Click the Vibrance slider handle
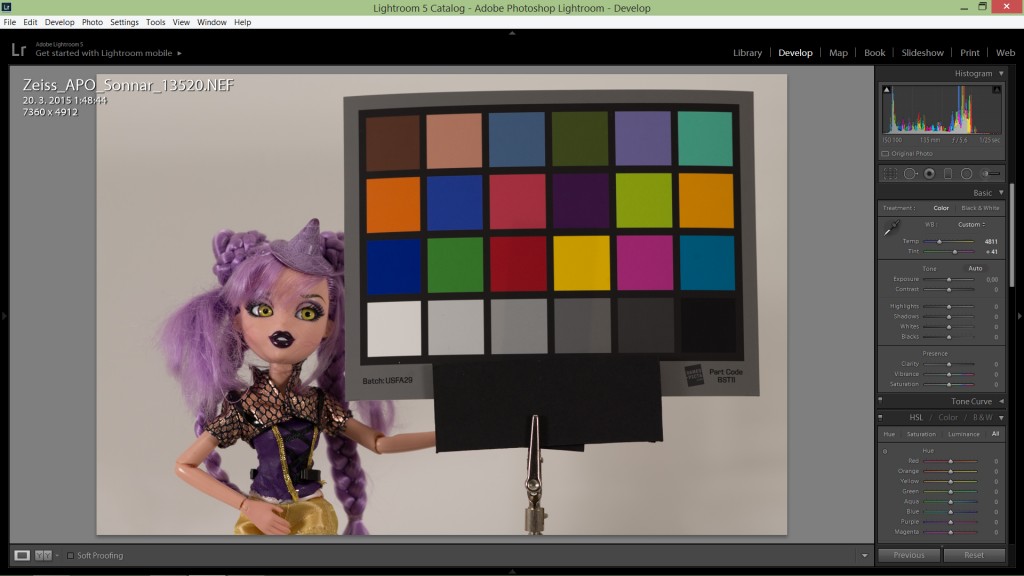The width and height of the screenshot is (1024, 576). click(949, 374)
